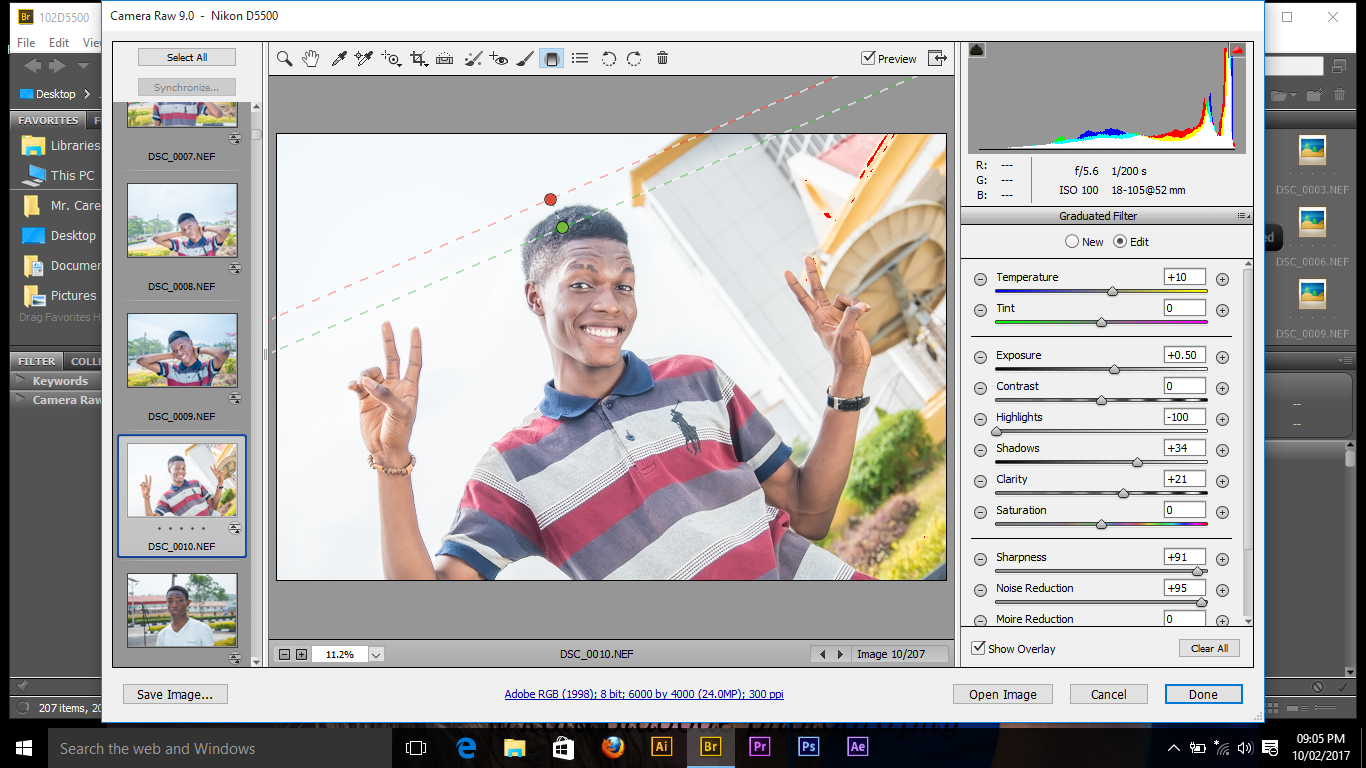This screenshot has height=768, width=1366.
Task: Click the Select All button
Action: (187, 57)
